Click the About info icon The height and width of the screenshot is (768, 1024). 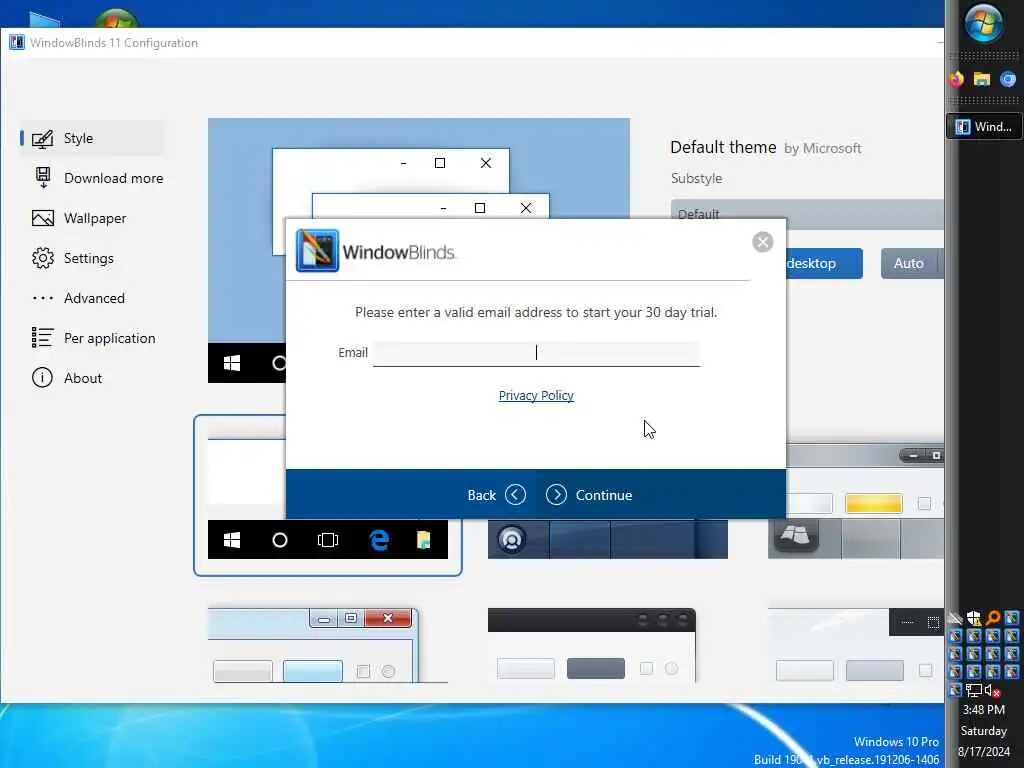tap(42, 378)
